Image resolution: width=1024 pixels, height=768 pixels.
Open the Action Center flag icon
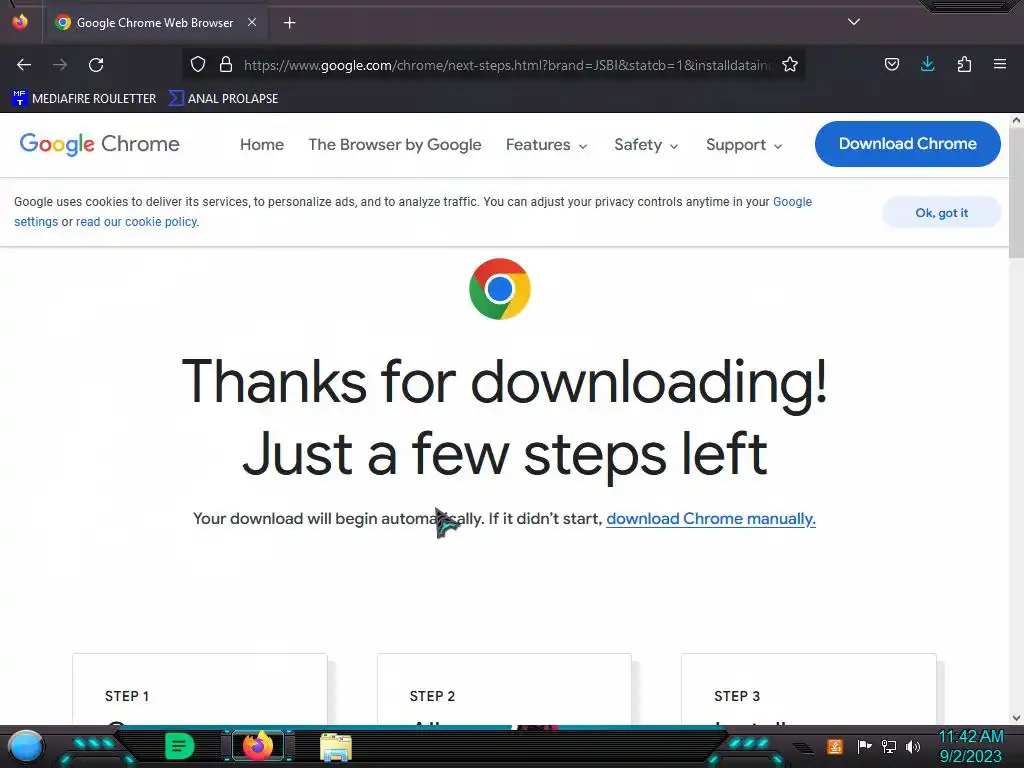pyautogui.click(x=864, y=746)
